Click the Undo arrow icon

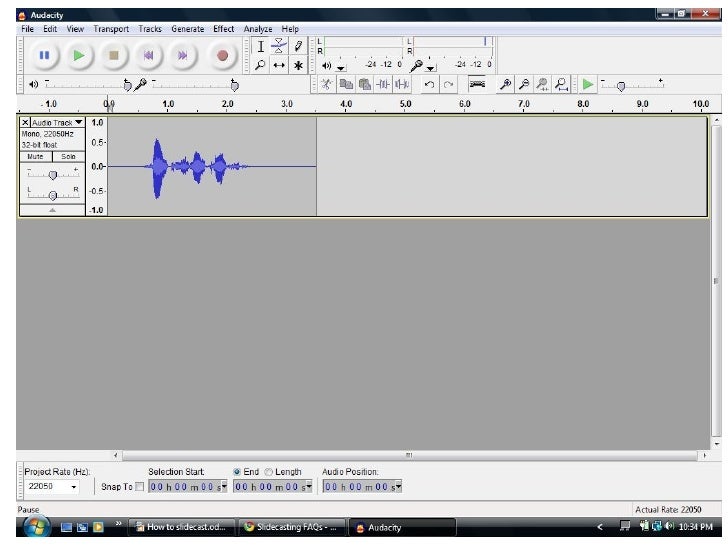point(429,85)
